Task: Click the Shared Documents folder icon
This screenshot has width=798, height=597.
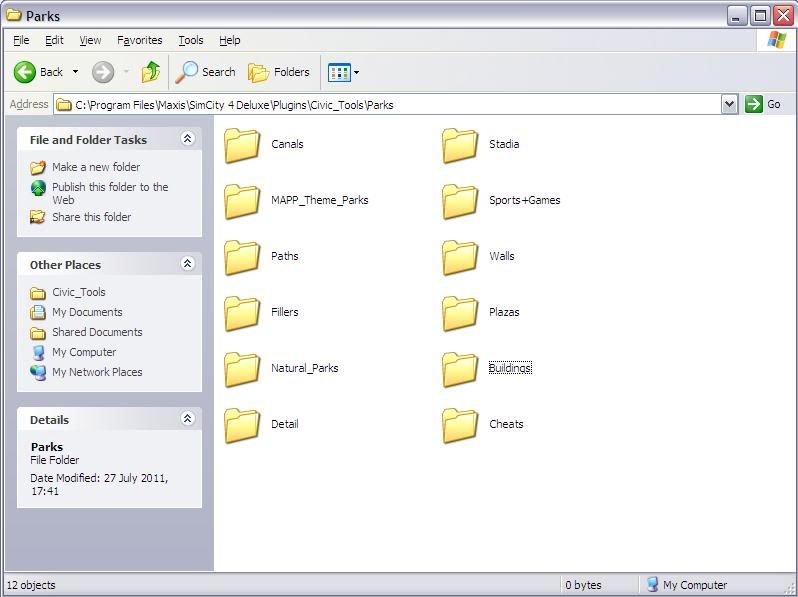Action: pos(38,333)
